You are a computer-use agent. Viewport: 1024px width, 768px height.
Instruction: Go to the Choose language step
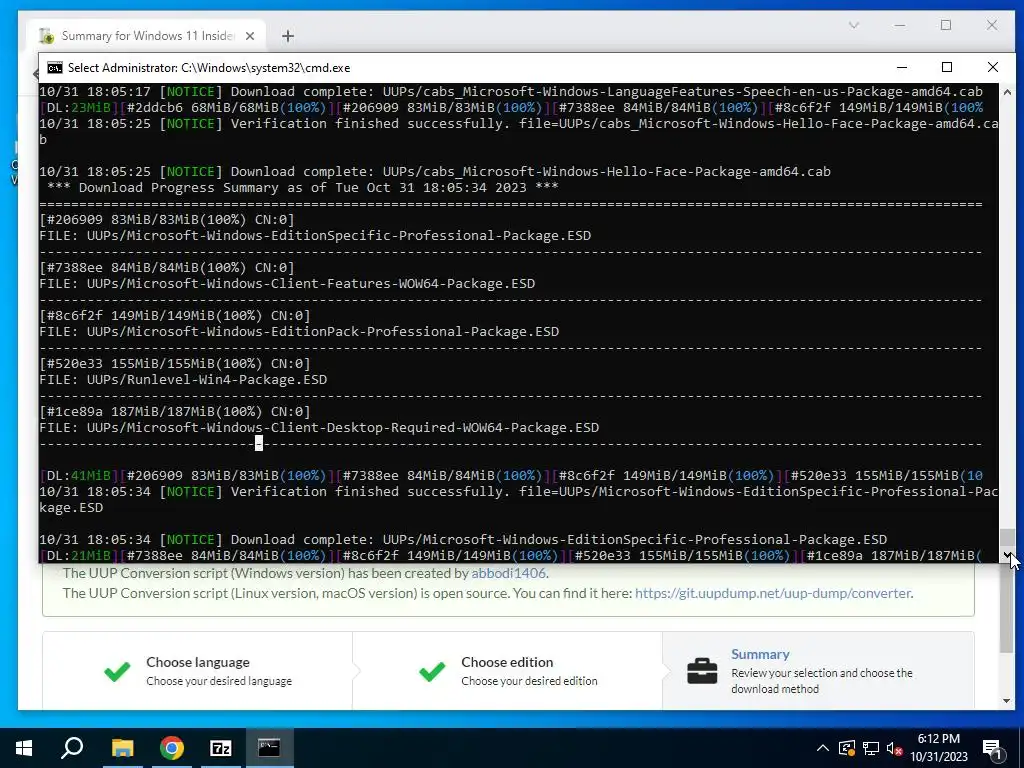[198, 671]
